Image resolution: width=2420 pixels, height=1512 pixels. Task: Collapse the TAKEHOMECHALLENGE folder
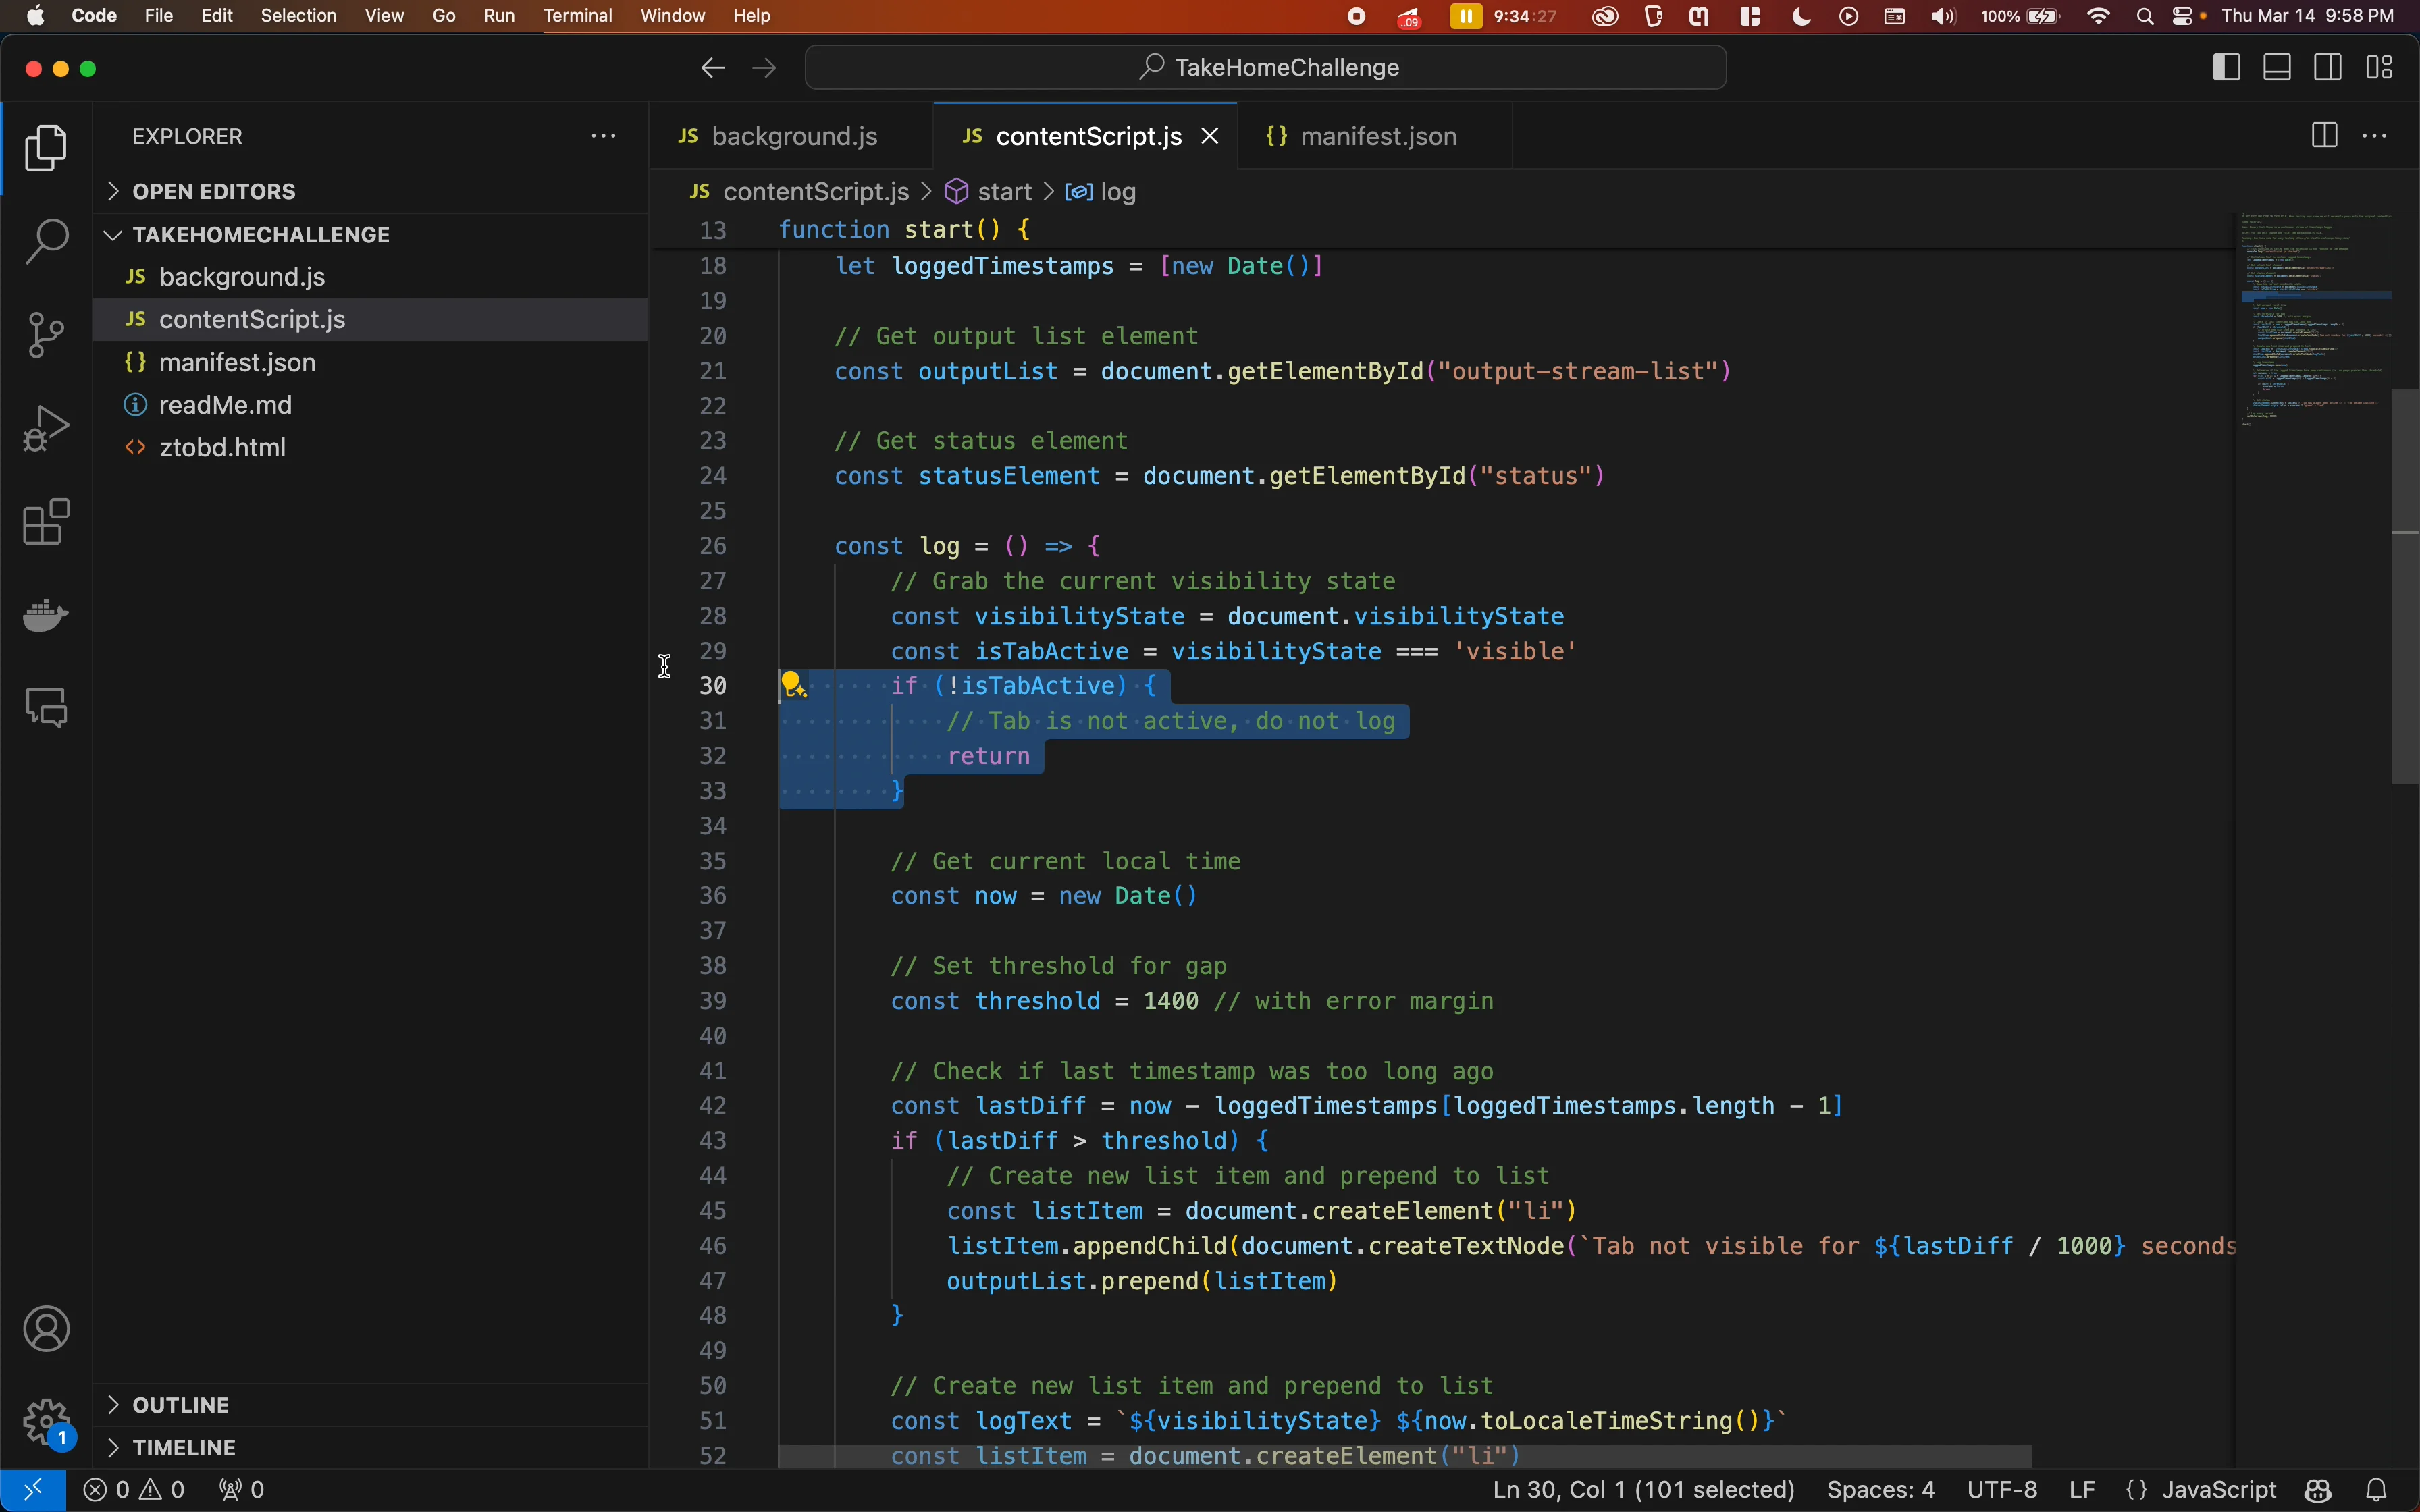pyautogui.click(x=370, y=234)
